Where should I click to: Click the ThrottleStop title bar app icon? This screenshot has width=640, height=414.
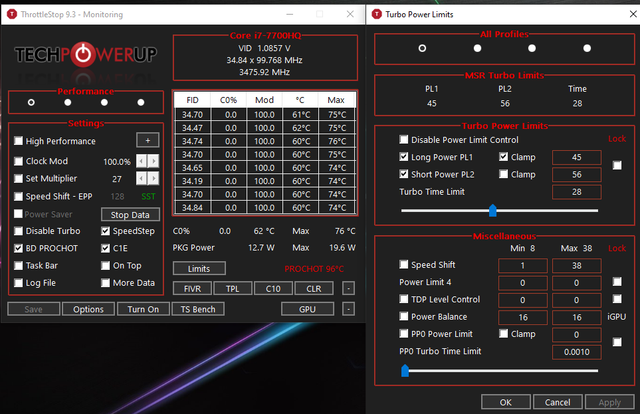click(12, 14)
